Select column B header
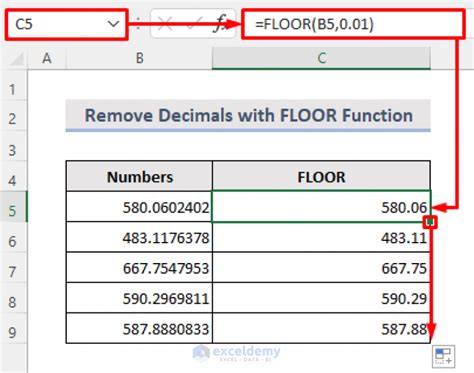This screenshot has height=373, width=474. click(139, 58)
